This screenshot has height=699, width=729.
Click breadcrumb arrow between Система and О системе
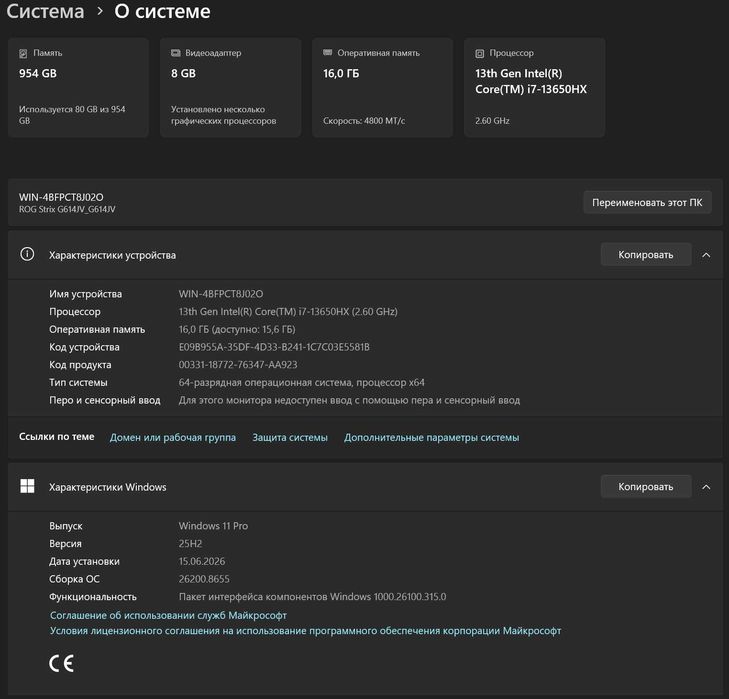(x=99, y=11)
